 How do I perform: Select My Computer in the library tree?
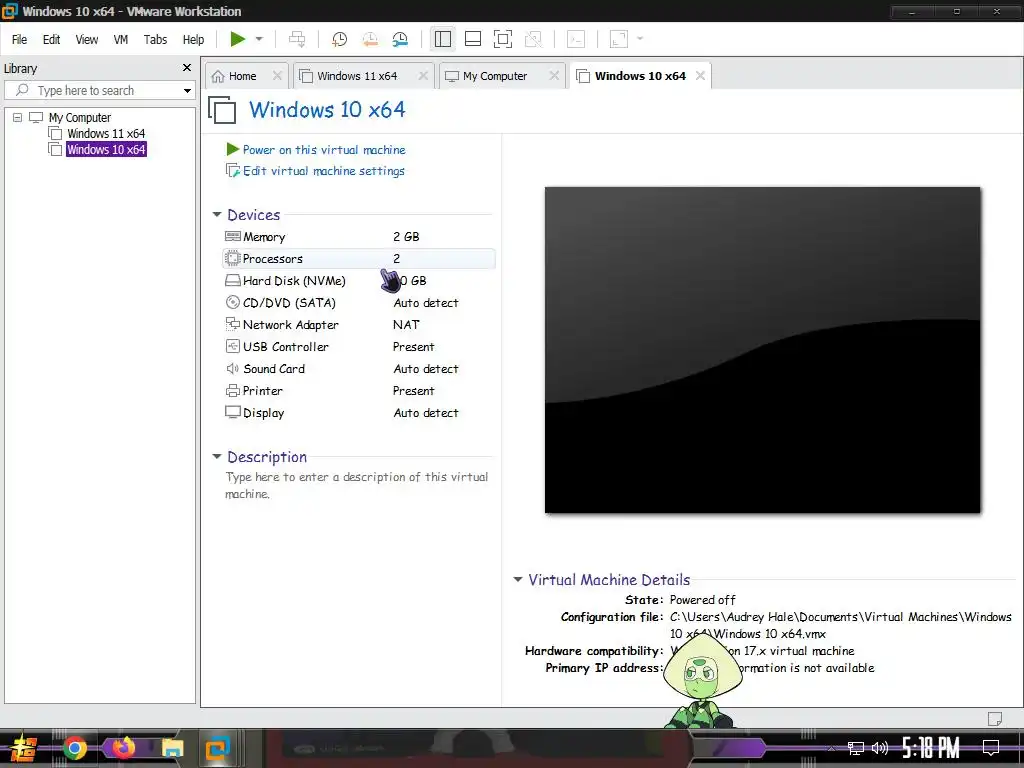tap(80, 118)
